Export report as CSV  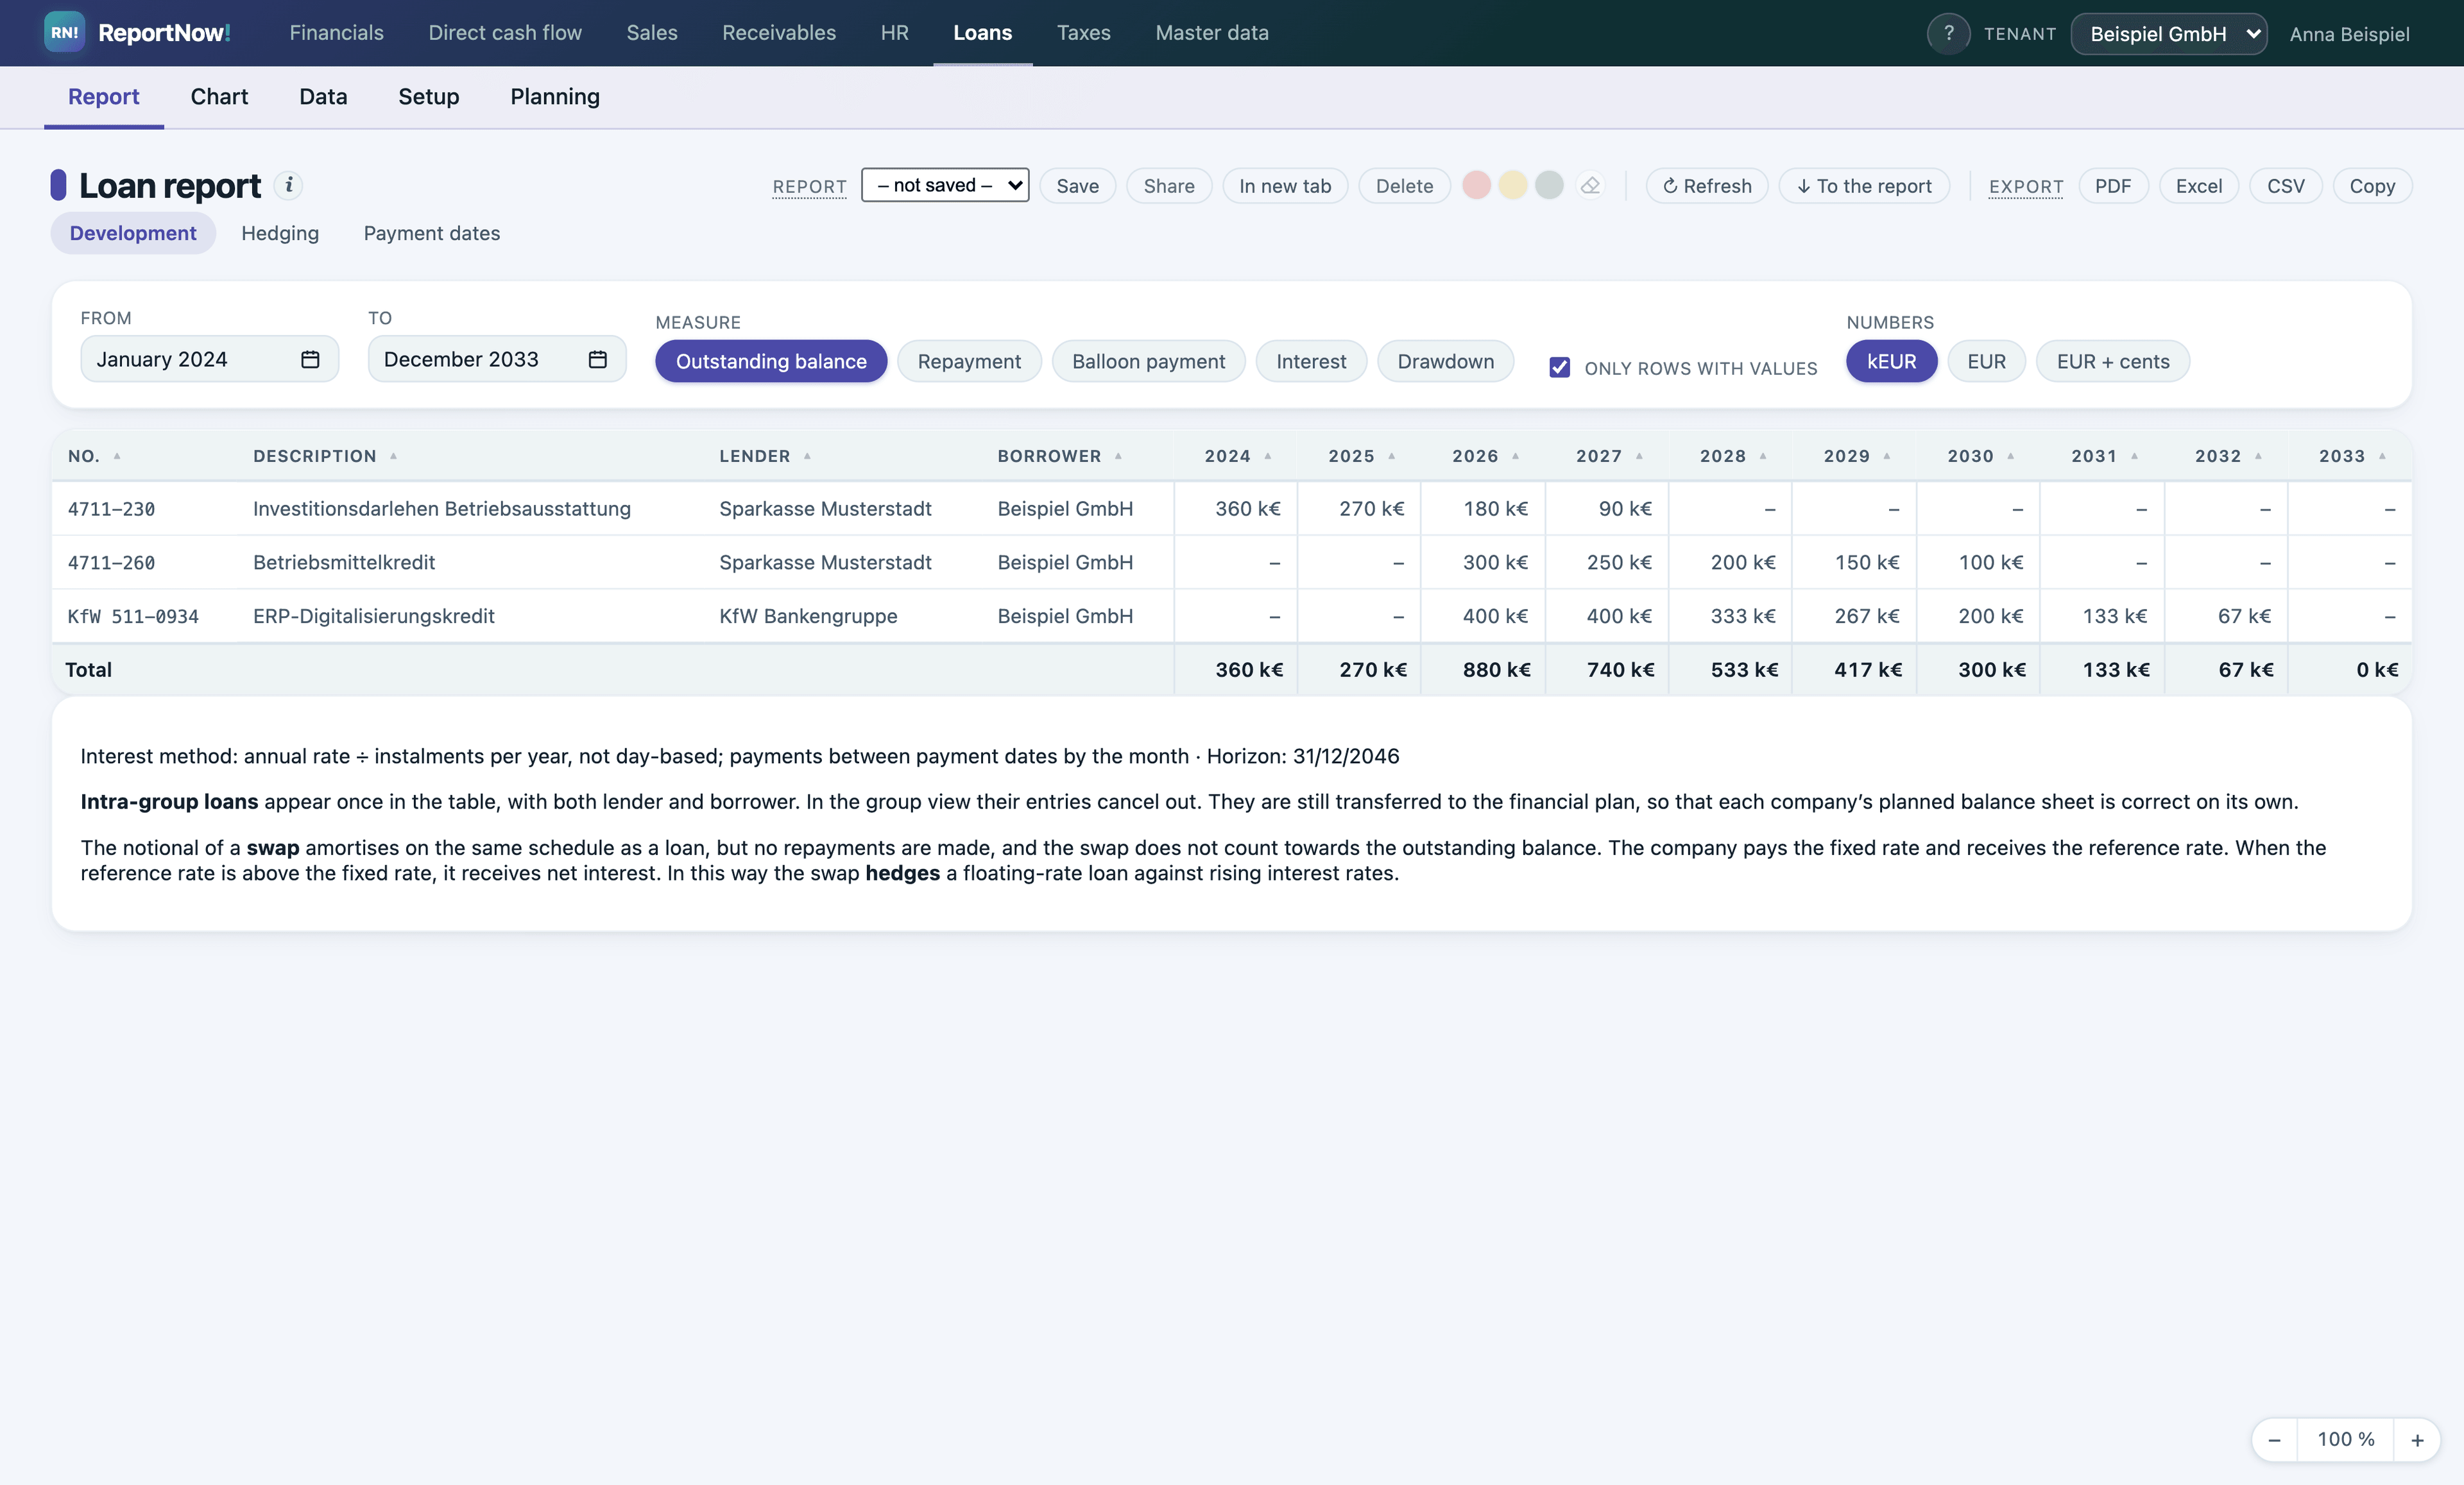[x=2285, y=185]
